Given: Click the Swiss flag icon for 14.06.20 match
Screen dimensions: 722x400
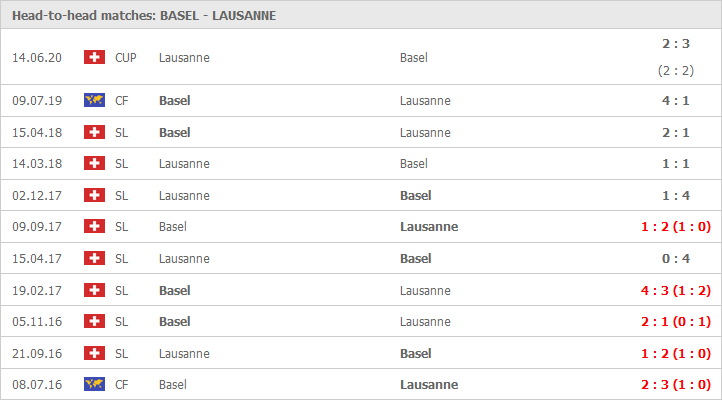Looking at the screenshot, I should [94, 57].
